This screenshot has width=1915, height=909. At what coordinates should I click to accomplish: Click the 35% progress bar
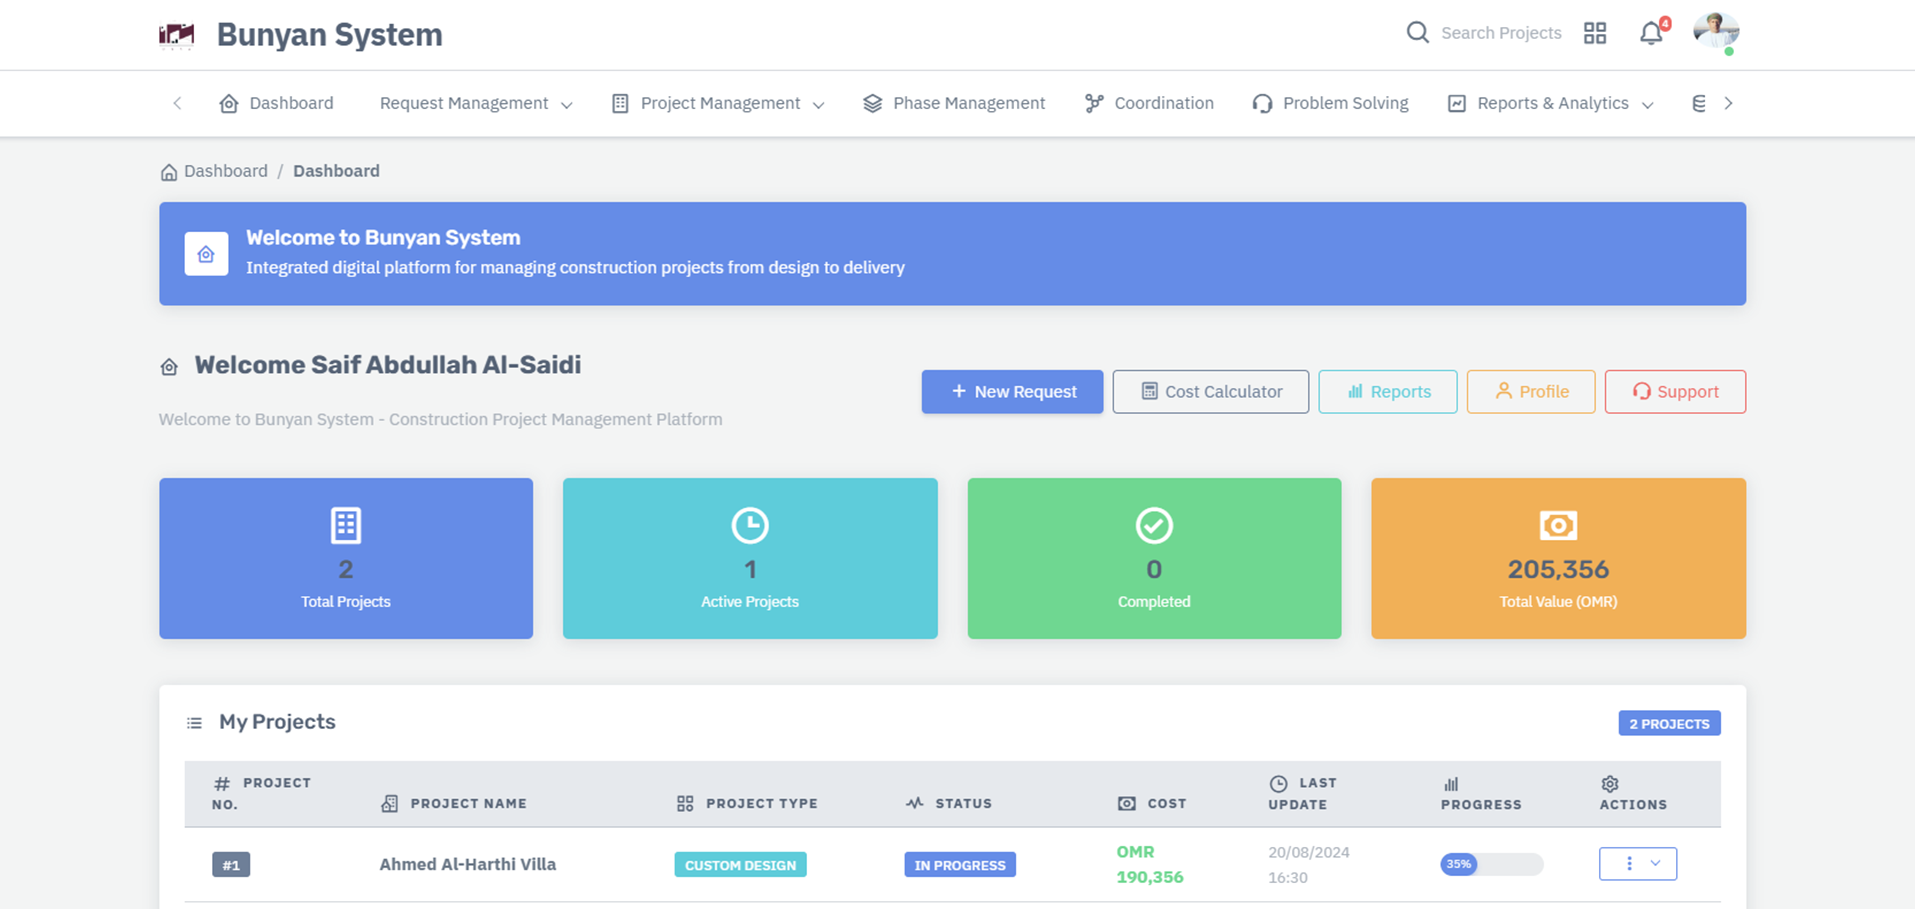click(1491, 864)
